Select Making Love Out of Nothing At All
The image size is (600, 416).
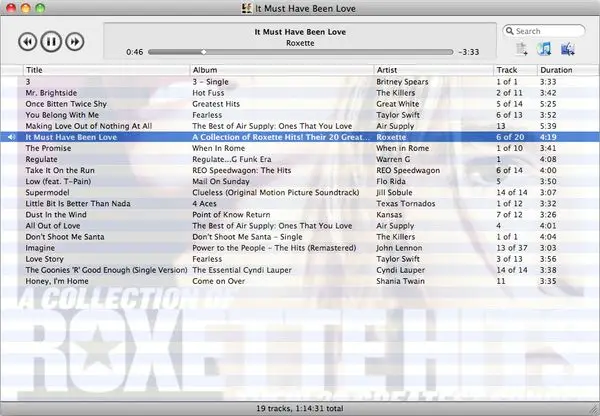[x=89, y=126]
